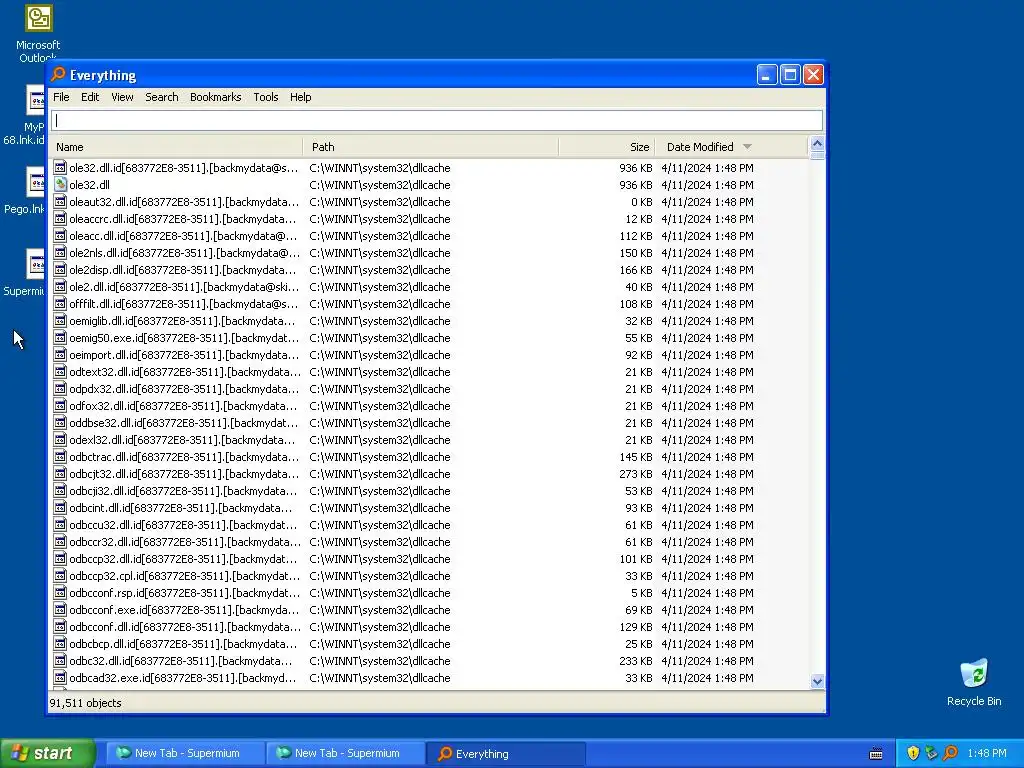Click file name odbccp32.cpl.id[683772E8-3511]
Viewport: 1024px width, 768px height.
tap(185, 576)
